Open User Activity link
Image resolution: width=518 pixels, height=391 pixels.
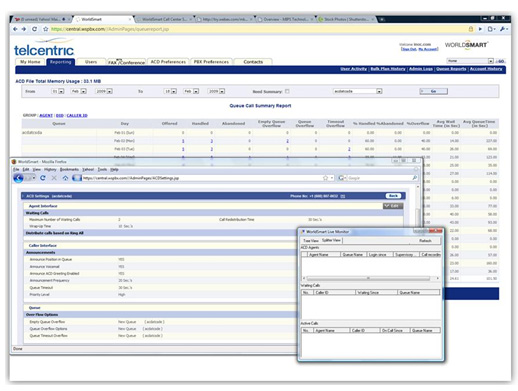coord(353,69)
